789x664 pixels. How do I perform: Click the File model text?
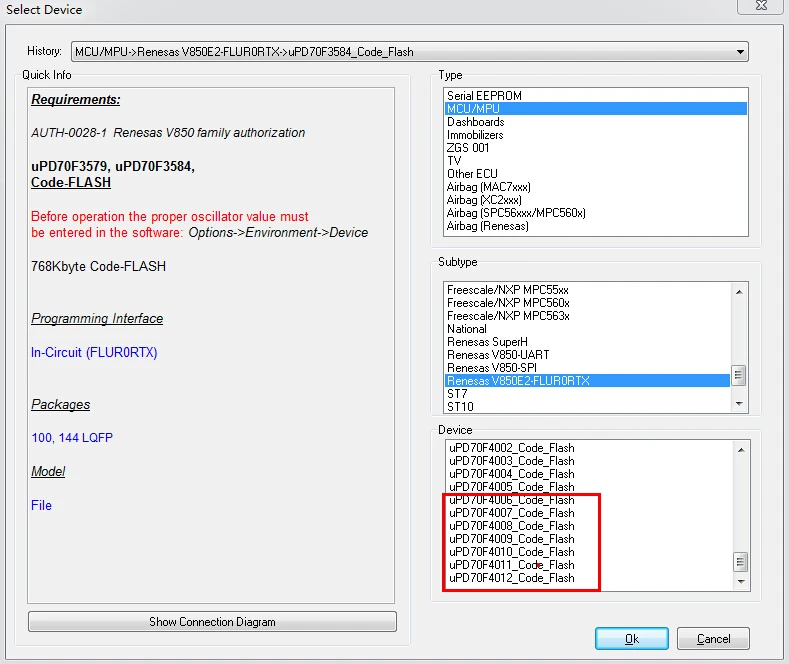pyautogui.click(x=41, y=505)
